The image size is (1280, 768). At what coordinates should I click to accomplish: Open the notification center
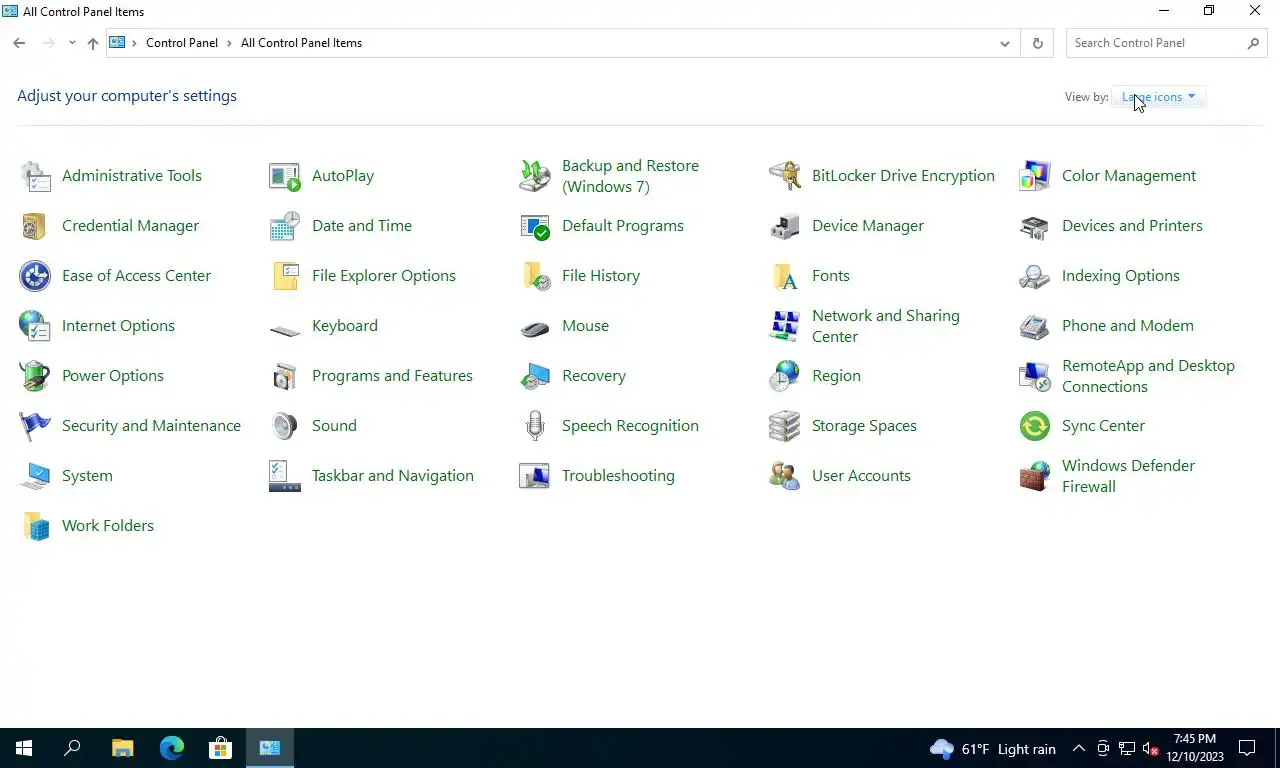1248,748
